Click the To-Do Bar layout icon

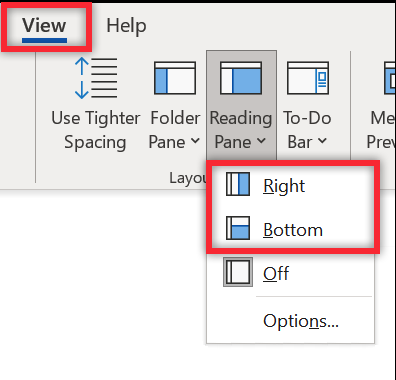[x=308, y=78]
